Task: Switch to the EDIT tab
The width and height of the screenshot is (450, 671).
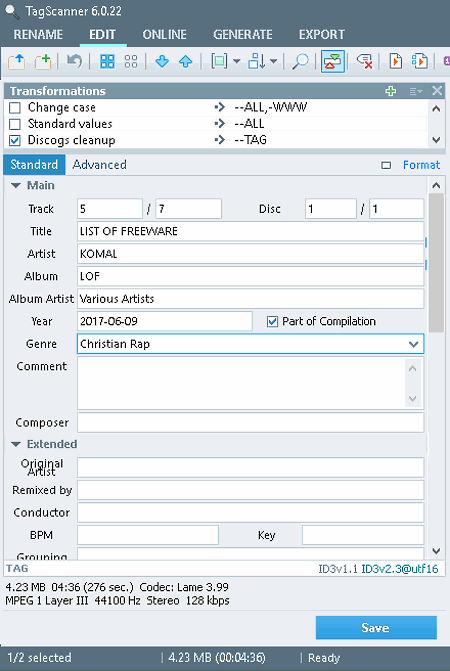Action: (x=103, y=35)
